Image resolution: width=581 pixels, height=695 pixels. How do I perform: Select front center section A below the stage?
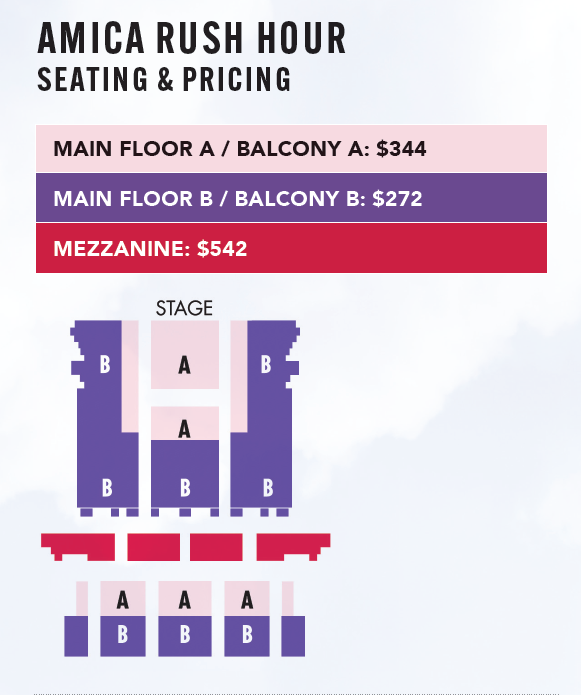click(x=185, y=355)
